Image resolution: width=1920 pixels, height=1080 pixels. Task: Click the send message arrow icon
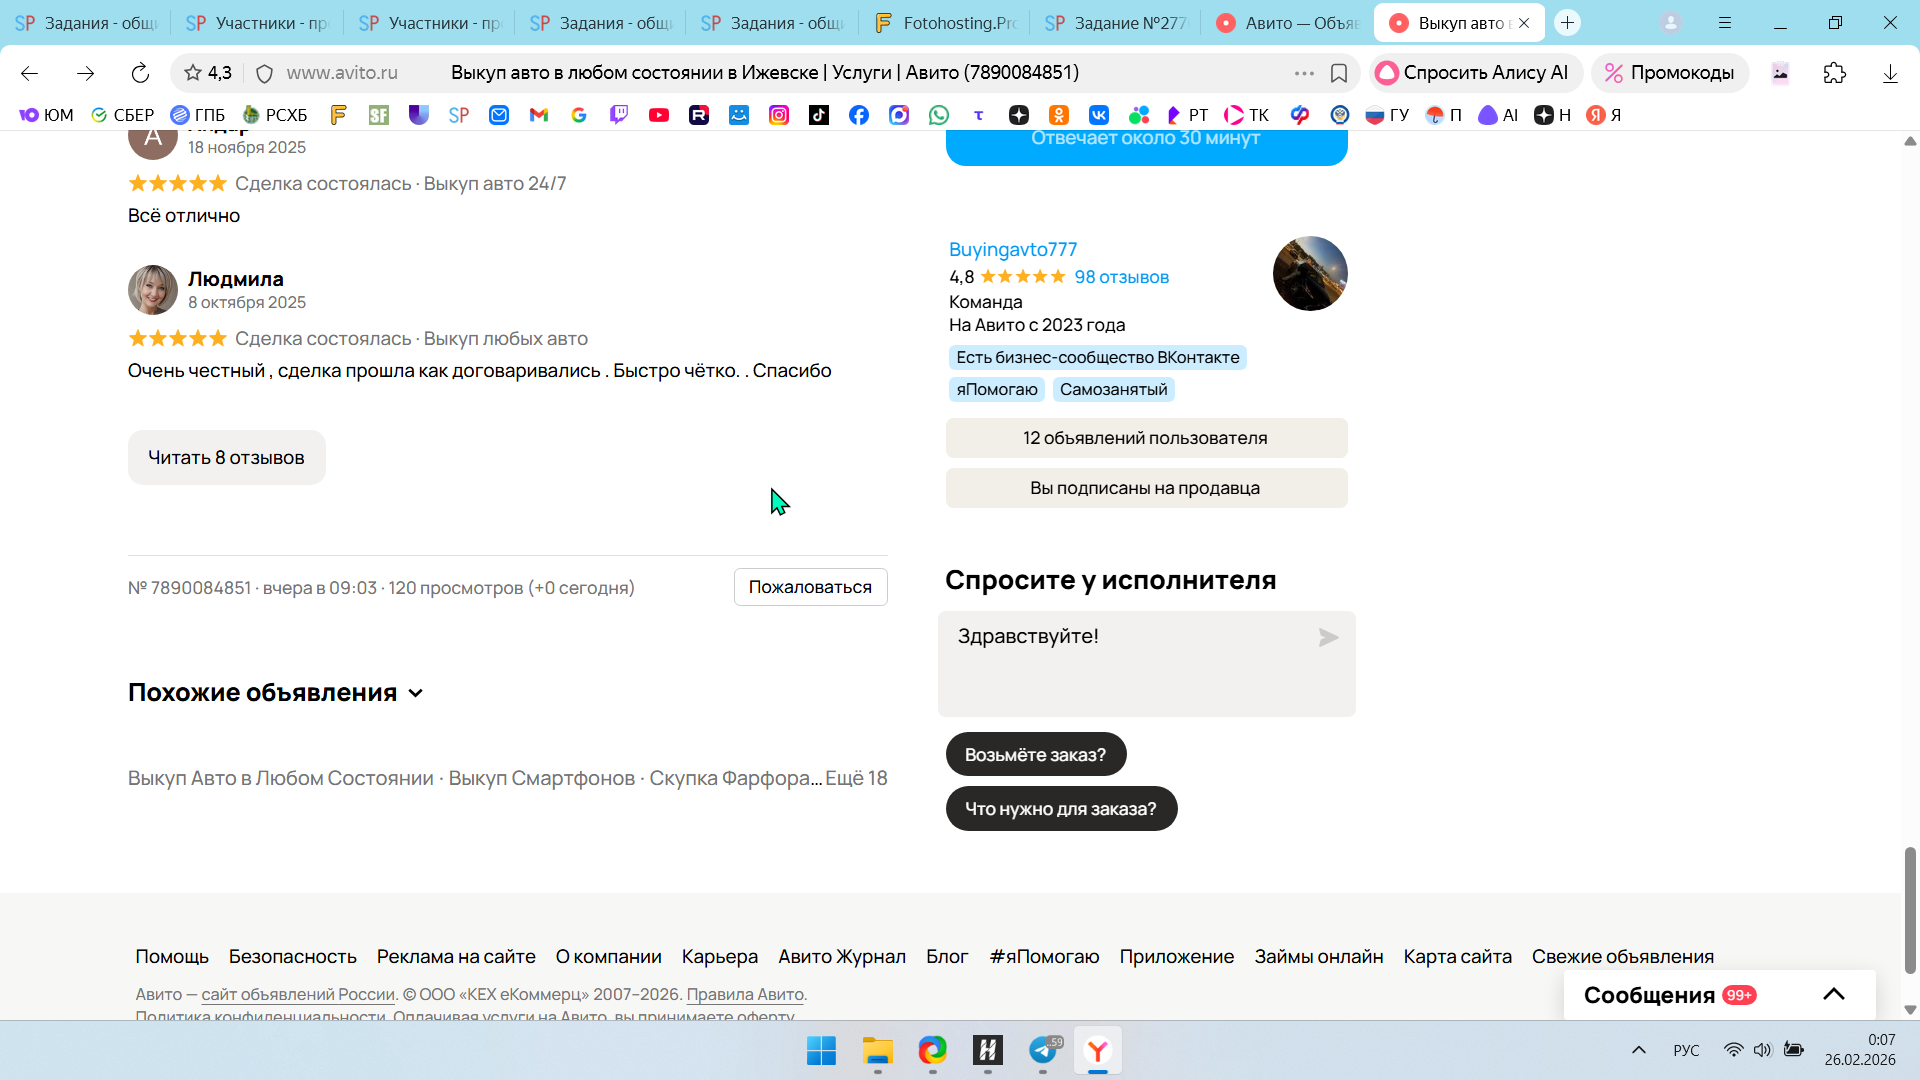click(x=1328, y=638)
